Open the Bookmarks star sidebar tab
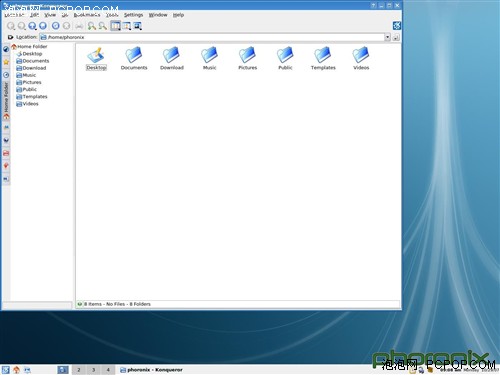Viewport: 500px width, 375px height. (6, 62)
